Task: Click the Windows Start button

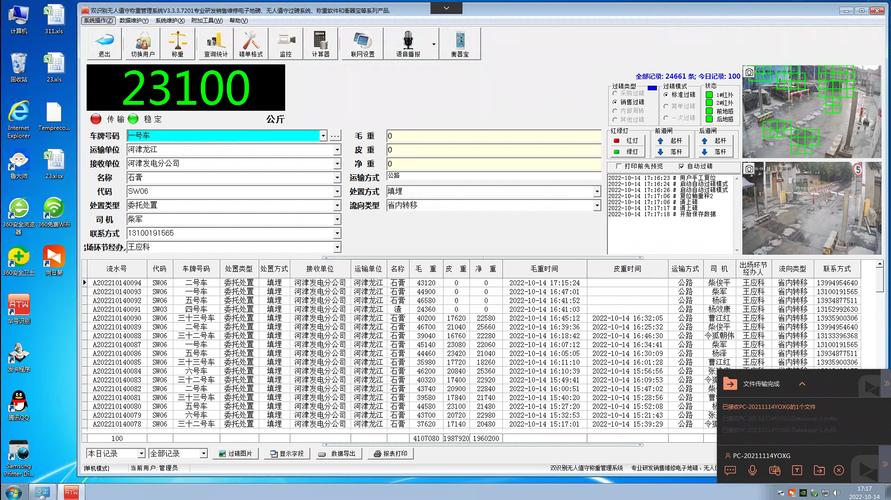Action: (x=14, y=492)
